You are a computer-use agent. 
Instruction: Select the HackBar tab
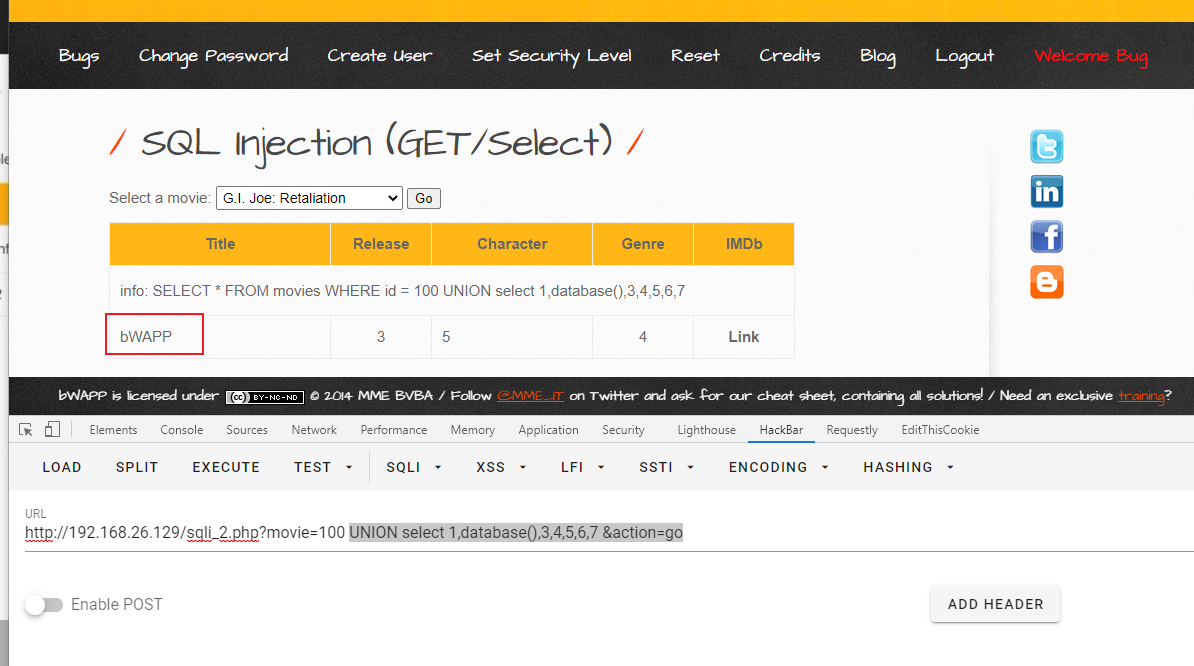click(781, 430)
